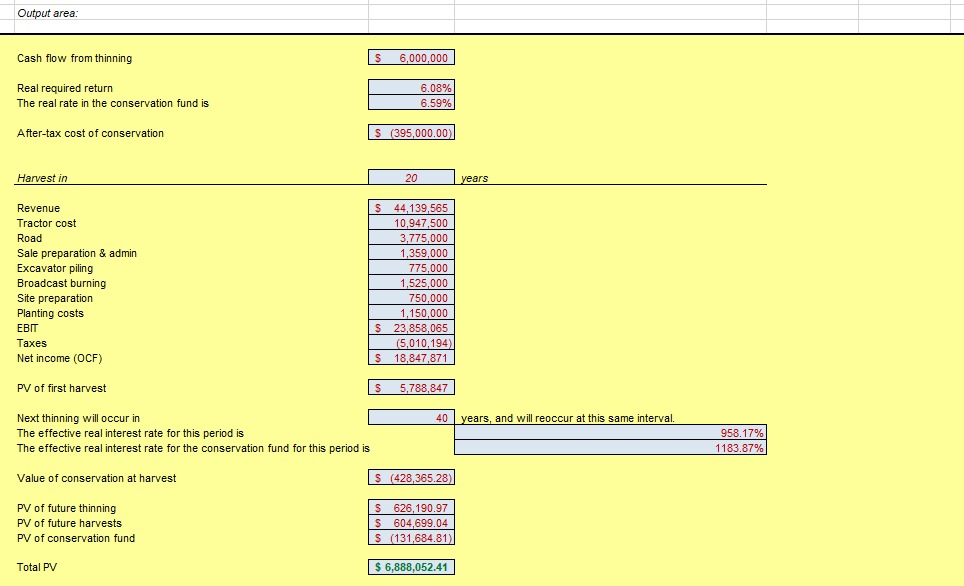Viewport: 964px width, 586px height.
Task: Click the Total PV result cell
Action: (x=412, y=566)
